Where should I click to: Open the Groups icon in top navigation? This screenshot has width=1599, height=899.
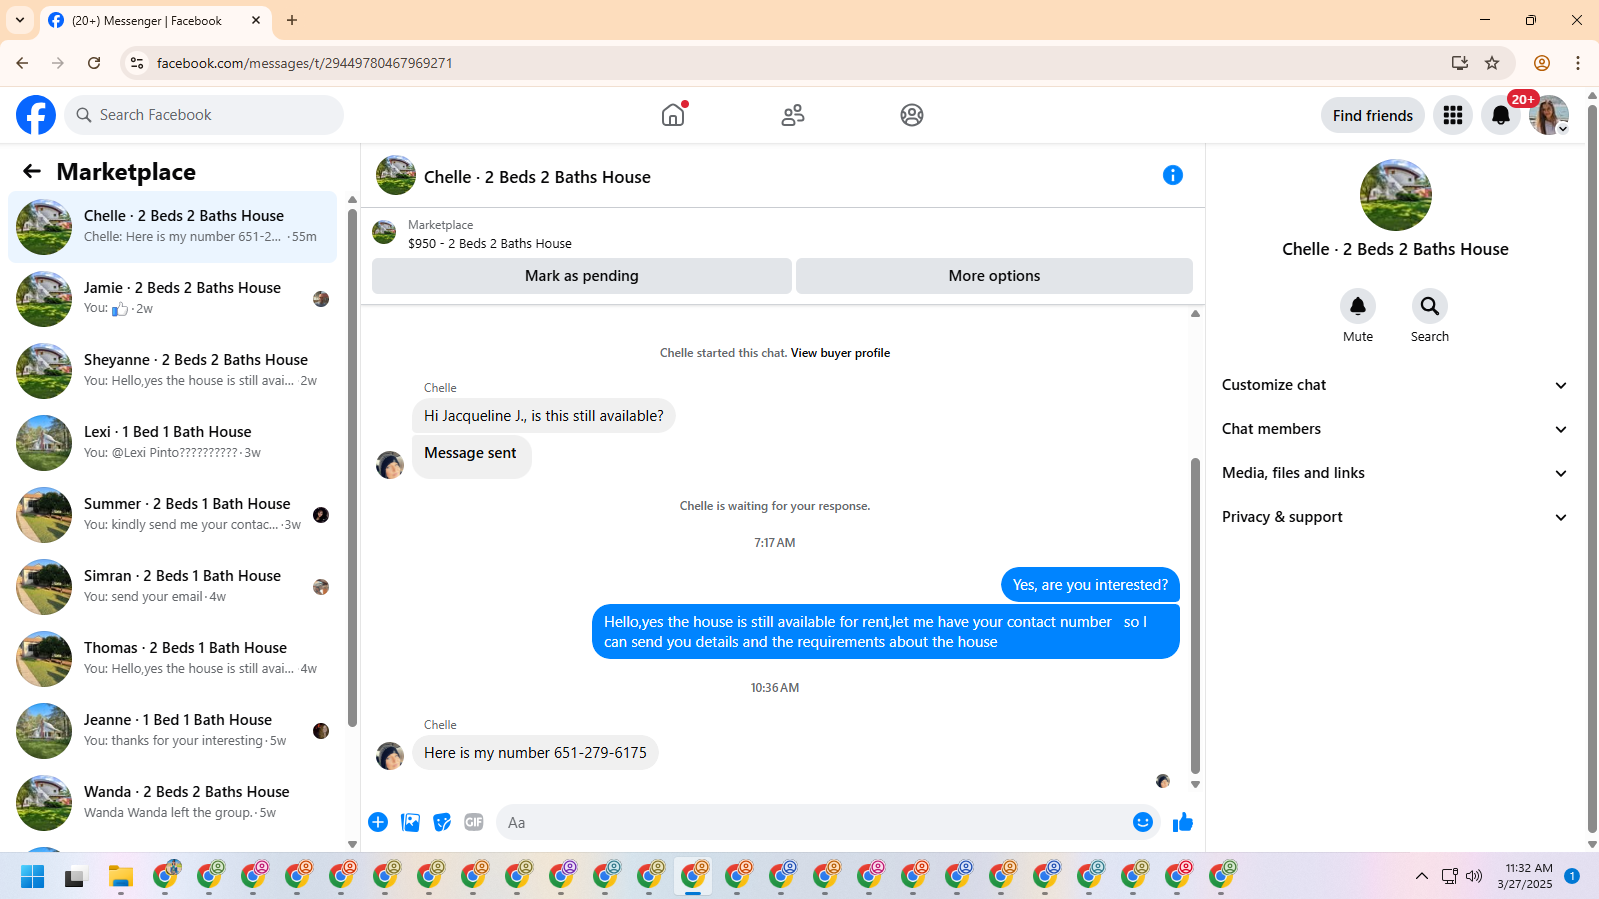click(912, 115)
